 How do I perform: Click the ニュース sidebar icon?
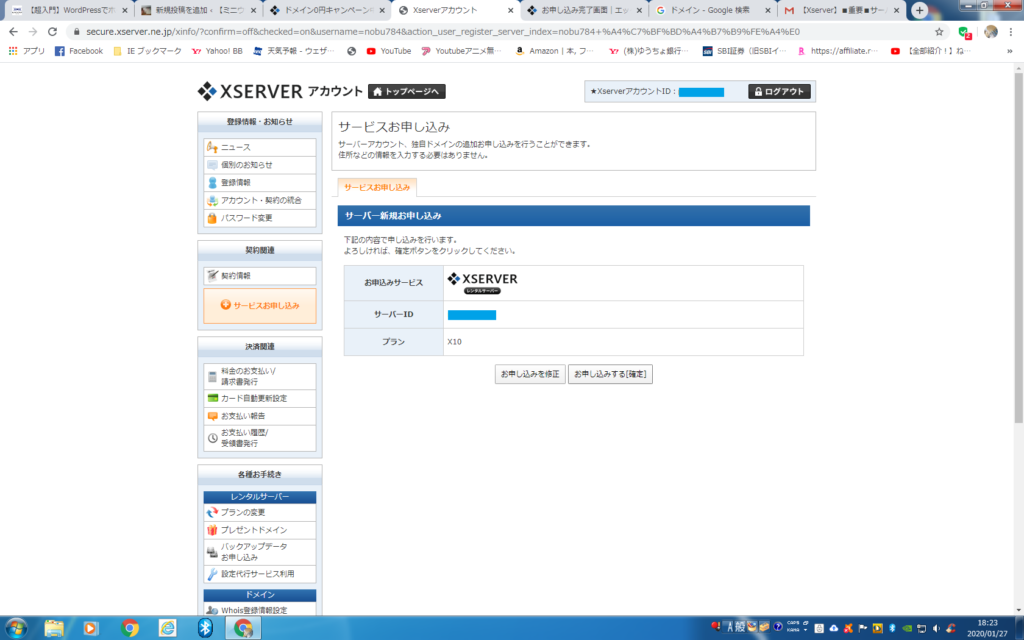(212, 148)
